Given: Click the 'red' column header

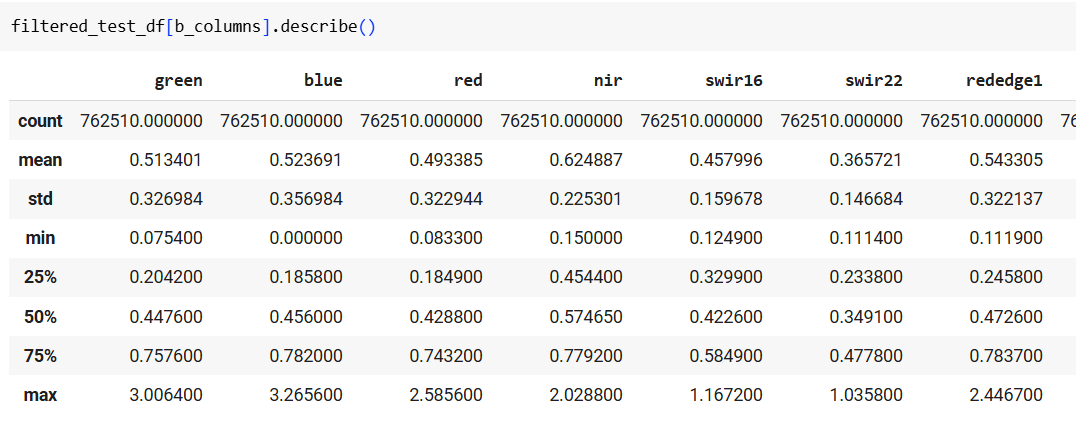Looking at the screenshot, I should pyautogui.click(x=467, y=81).
